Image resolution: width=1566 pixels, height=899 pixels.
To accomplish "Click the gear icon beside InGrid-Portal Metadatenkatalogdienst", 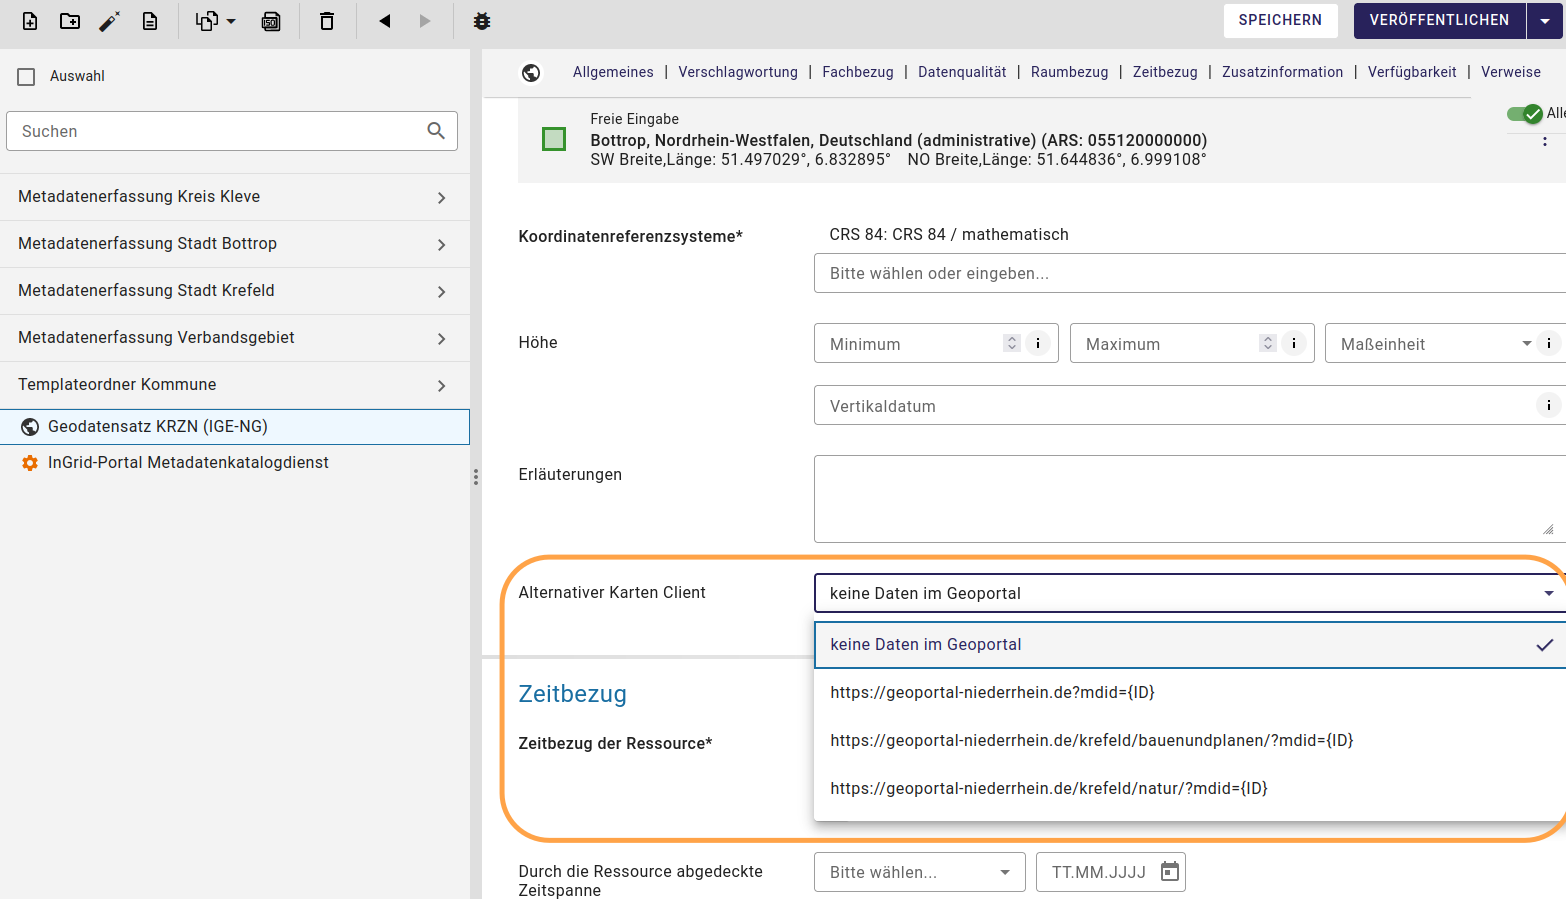I will tap(30, 462).
